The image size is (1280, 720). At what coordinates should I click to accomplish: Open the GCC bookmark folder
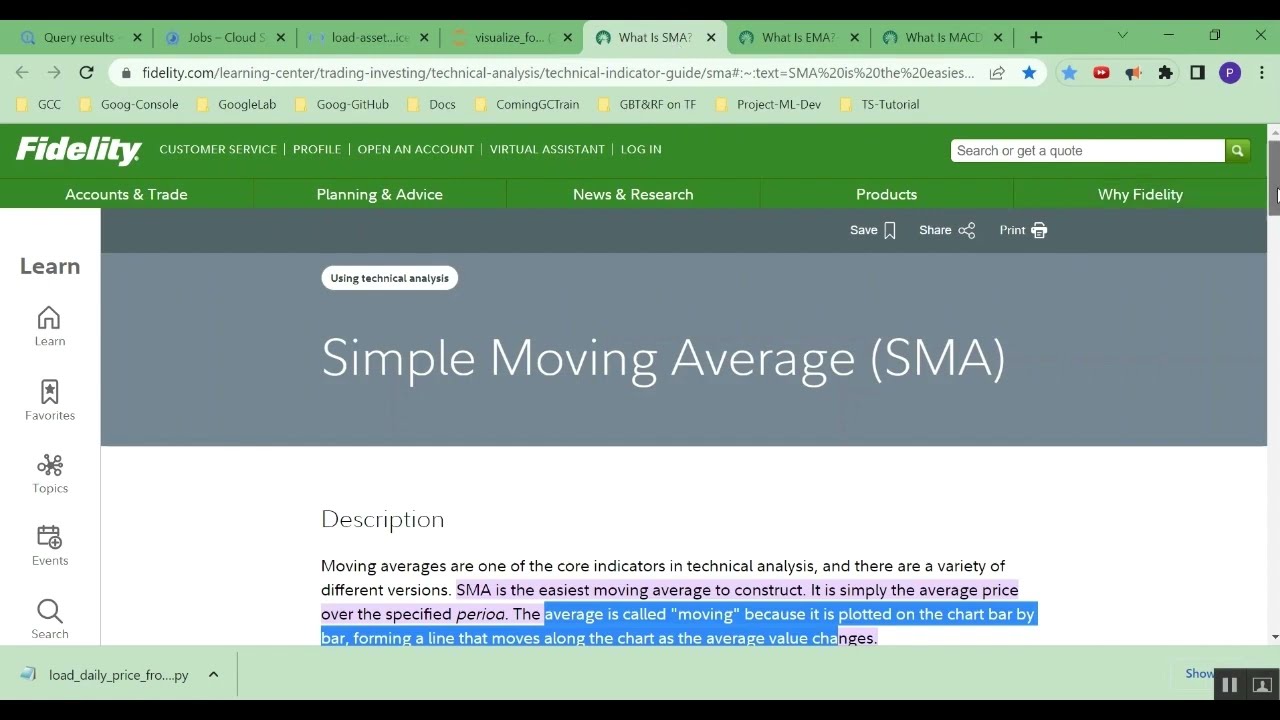click(x=40, y=104)
